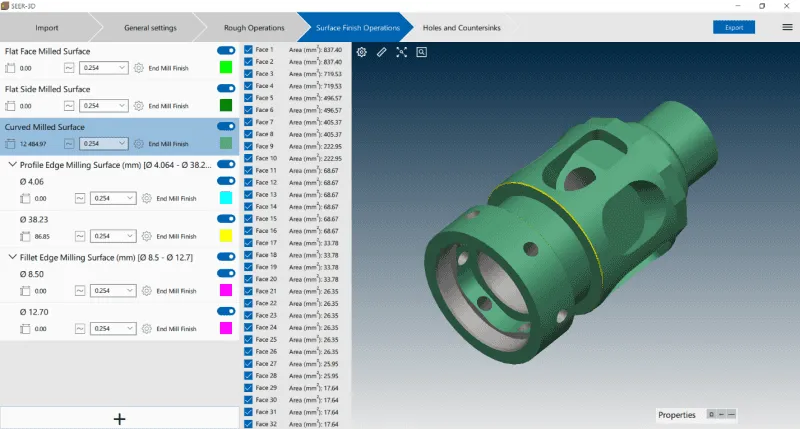Disable the Flat Face Milled Surface toggle

point(226,50)
